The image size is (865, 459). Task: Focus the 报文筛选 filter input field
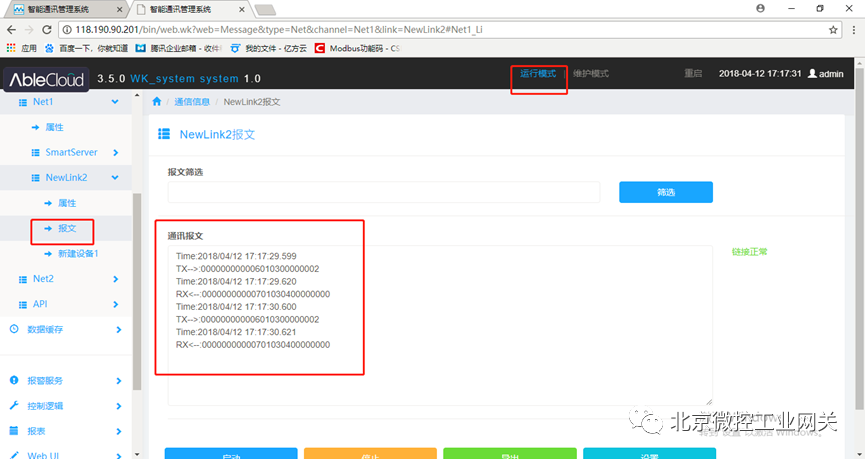[383, 192]
